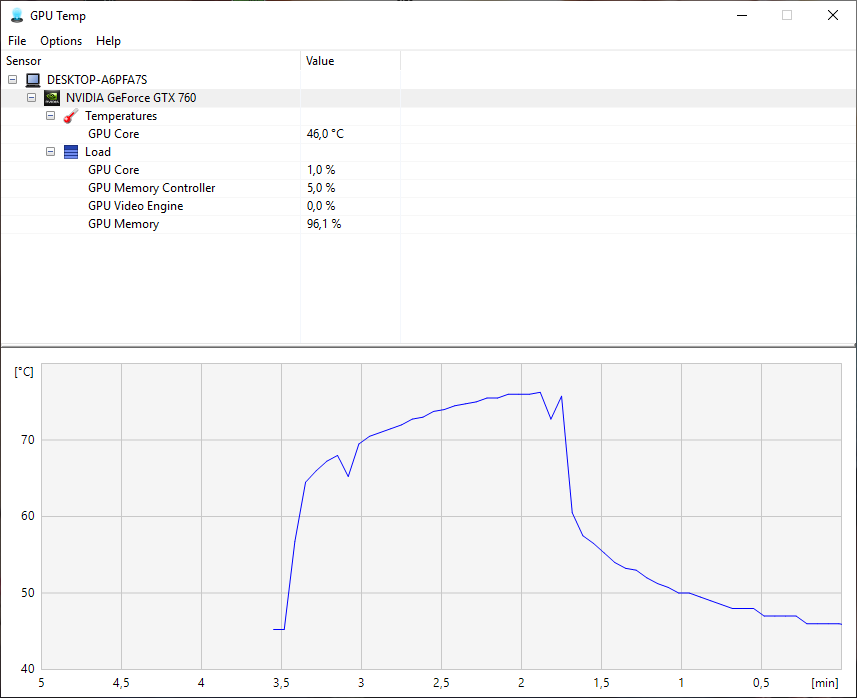
Task: Collapse the Load group
Action: [51, 152]
